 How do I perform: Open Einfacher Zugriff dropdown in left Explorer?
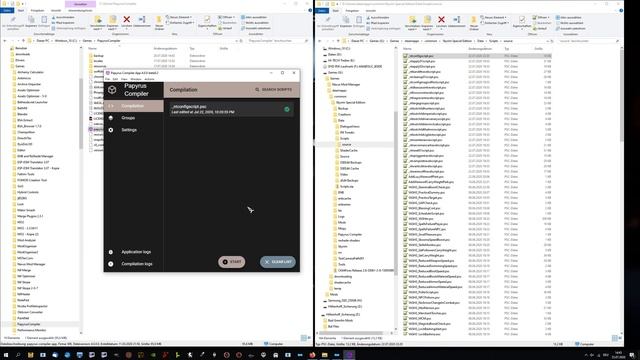[180, 22]
